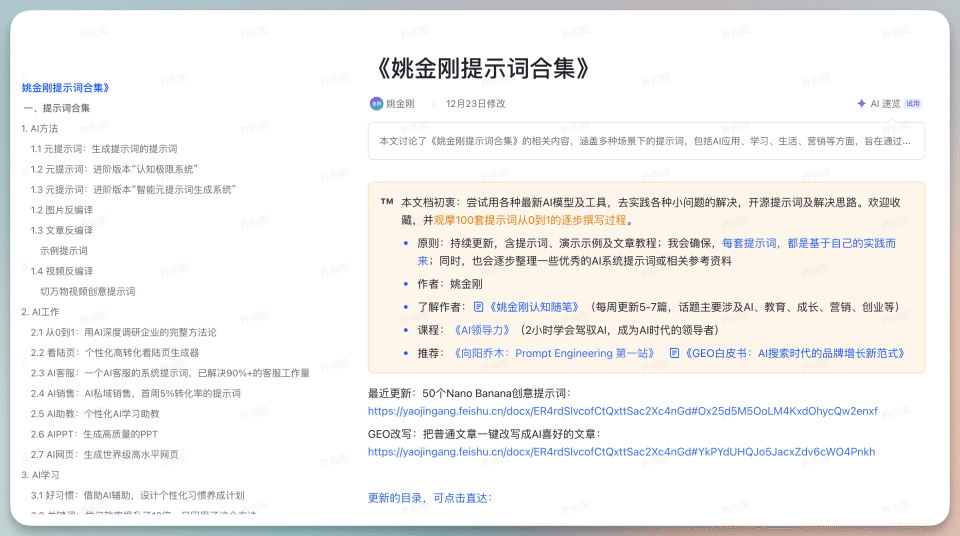Click the document title 《姚金刚提示词合集》
This screenshot has width=960, height=536.
tap(481, 68)
